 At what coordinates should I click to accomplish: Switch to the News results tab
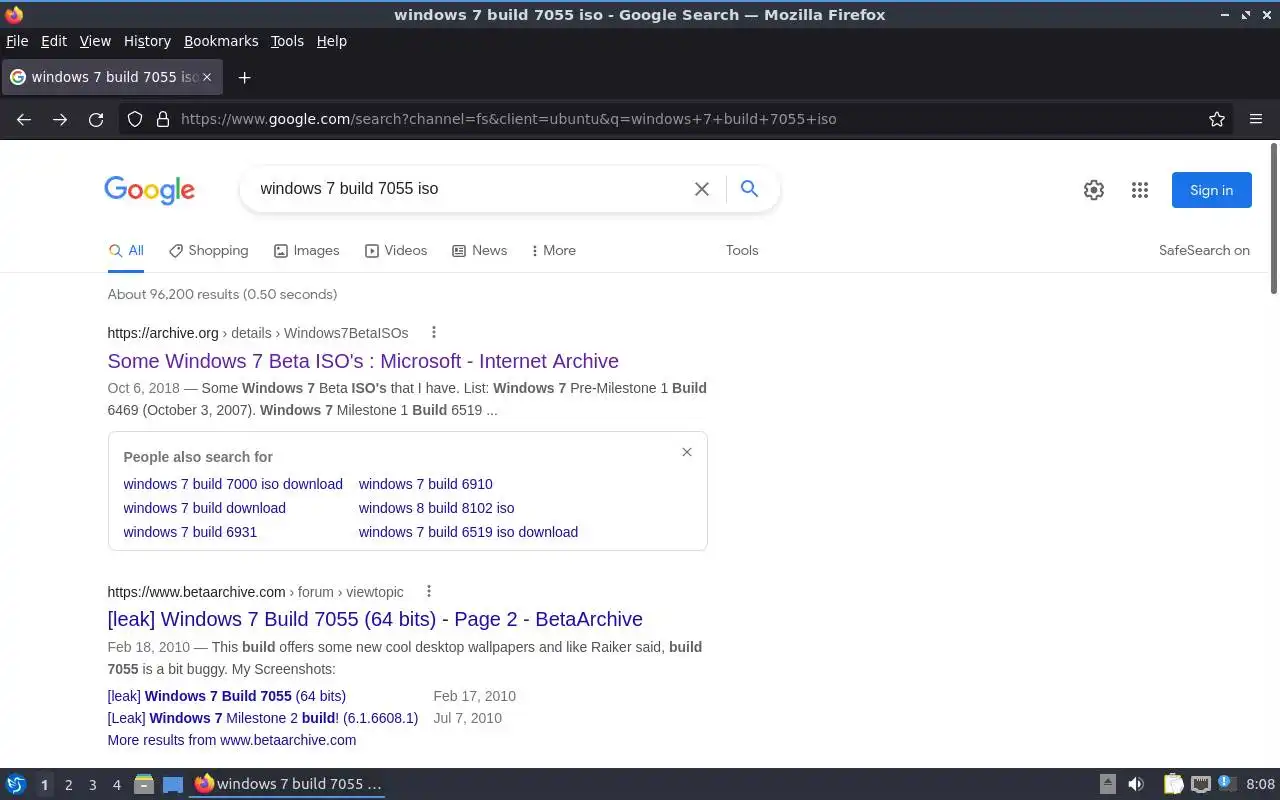click(480, 251)
